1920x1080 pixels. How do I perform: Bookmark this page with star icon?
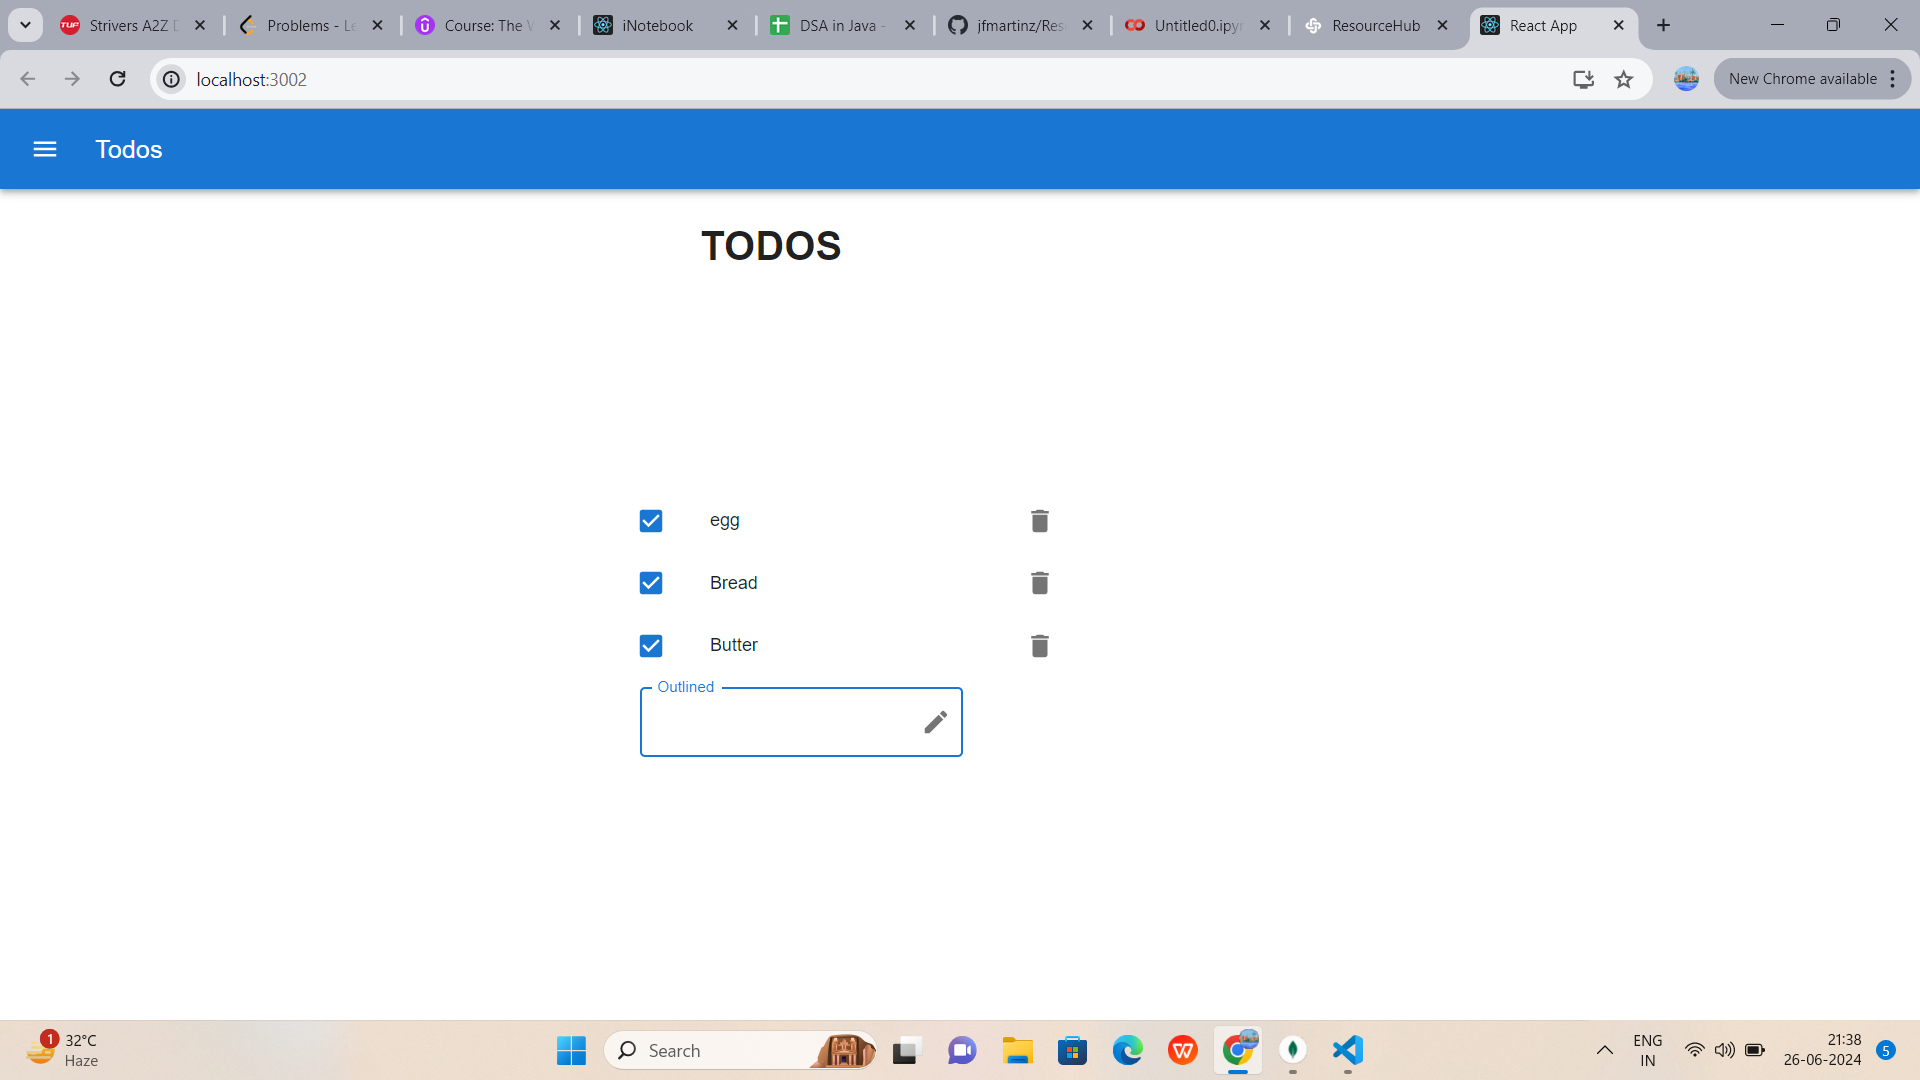[1623, 79]
